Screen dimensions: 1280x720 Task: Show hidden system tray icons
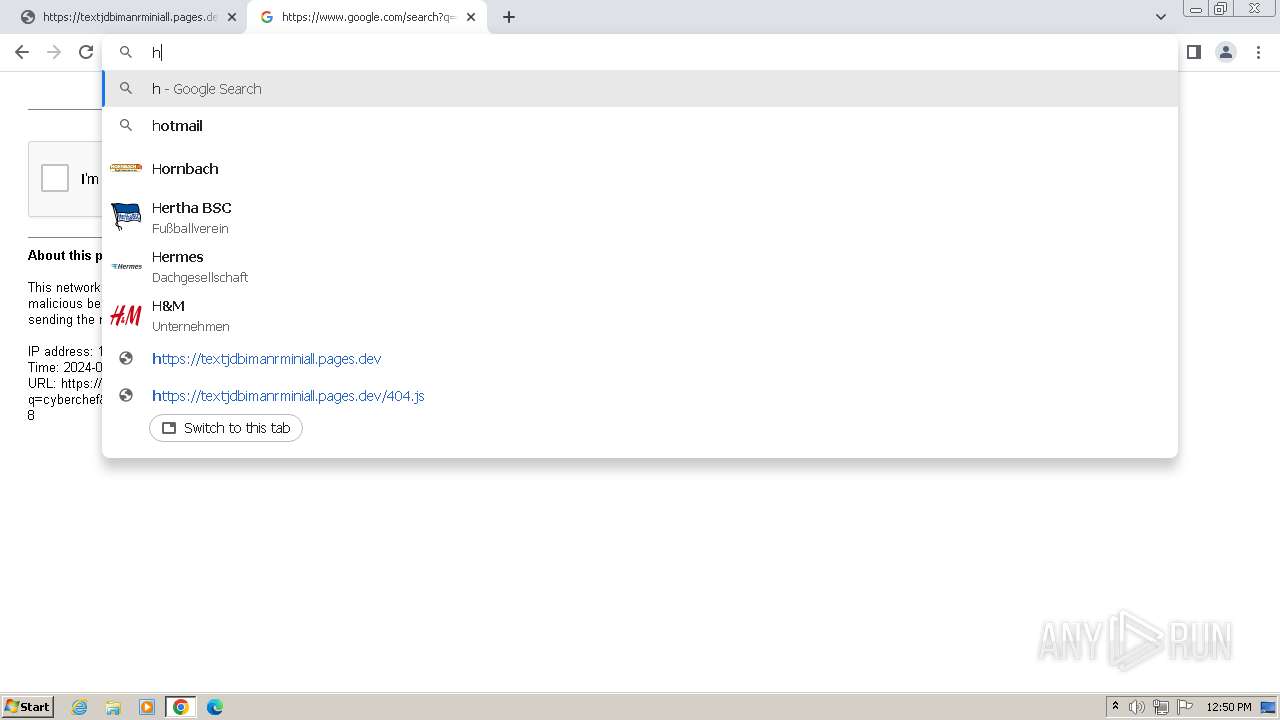click(1115, 707)
